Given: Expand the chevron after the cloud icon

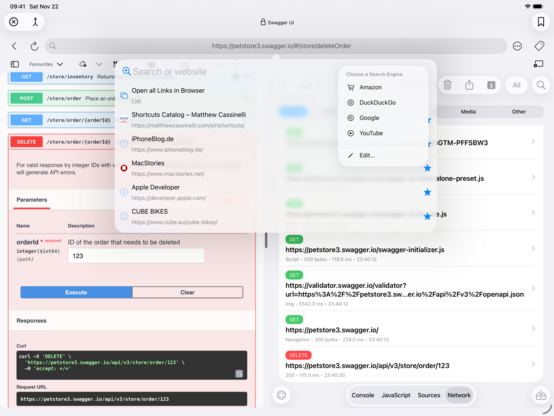Looking at the screenshot, I should (x=99, y=64).
